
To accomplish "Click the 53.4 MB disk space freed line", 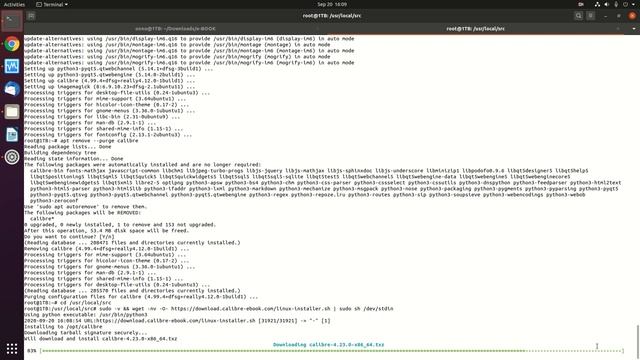I will [x=107, y=231].
